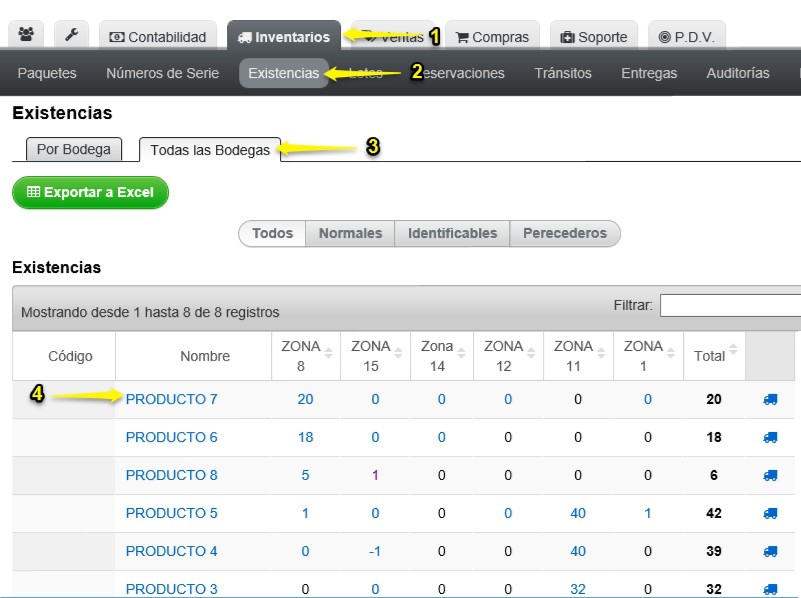Click ZONA 11 value 32 for PRODUCTO 3
Image resolution: width=801 pixels, height=598 pixels.
click(x=578, y=589)
